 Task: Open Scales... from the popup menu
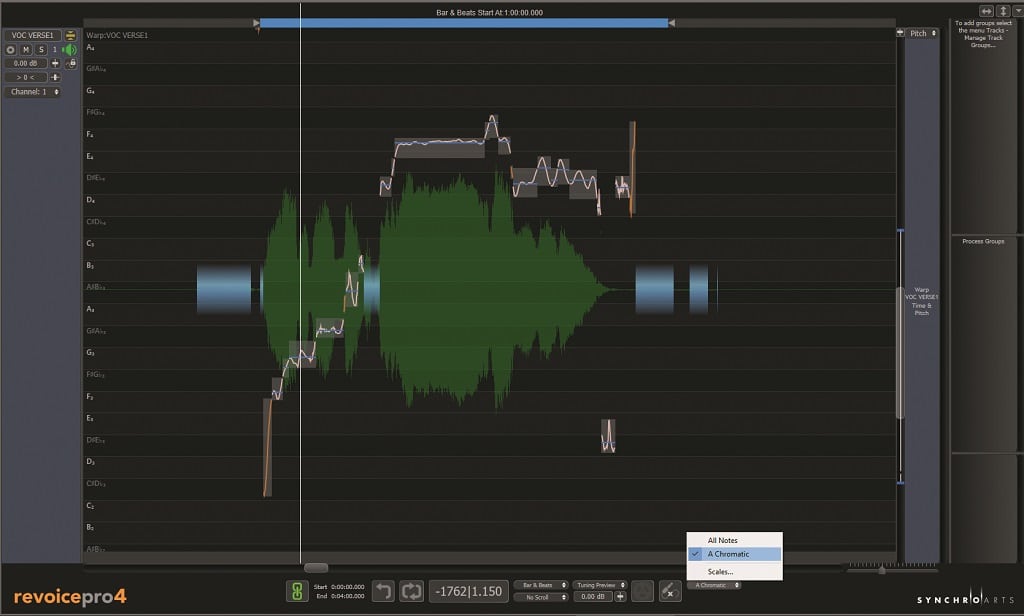click(x=720, y=572)
